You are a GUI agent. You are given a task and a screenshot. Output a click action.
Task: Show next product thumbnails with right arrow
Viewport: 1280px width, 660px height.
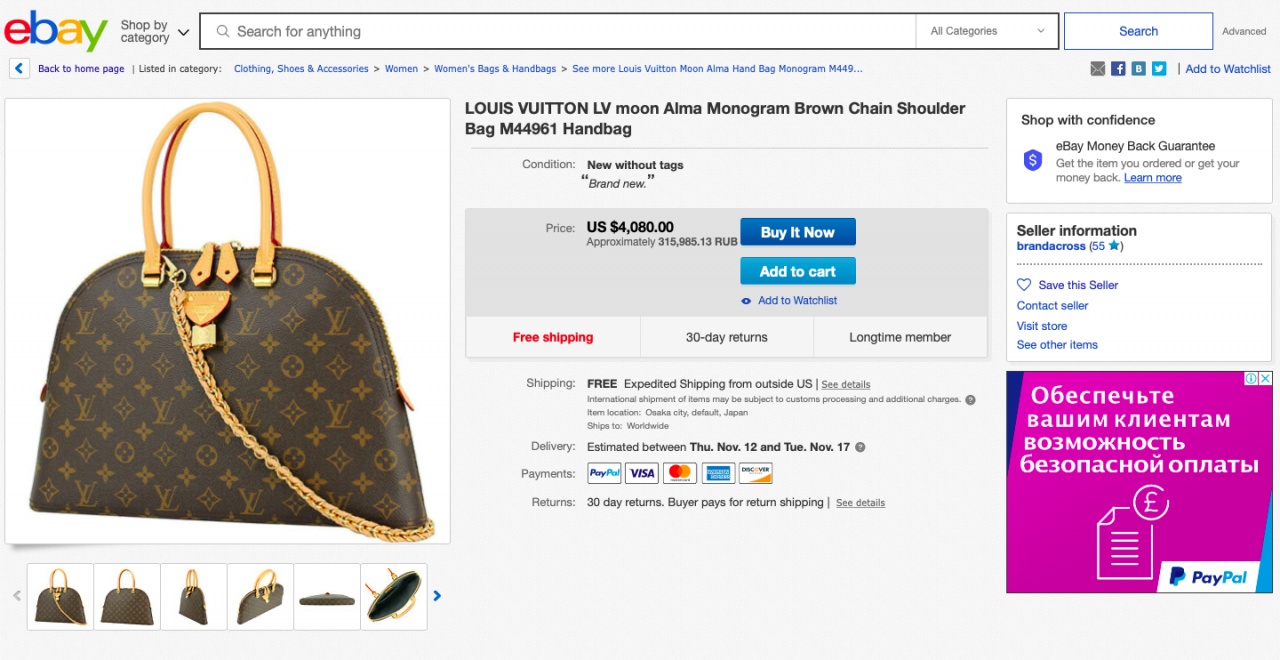437,596
